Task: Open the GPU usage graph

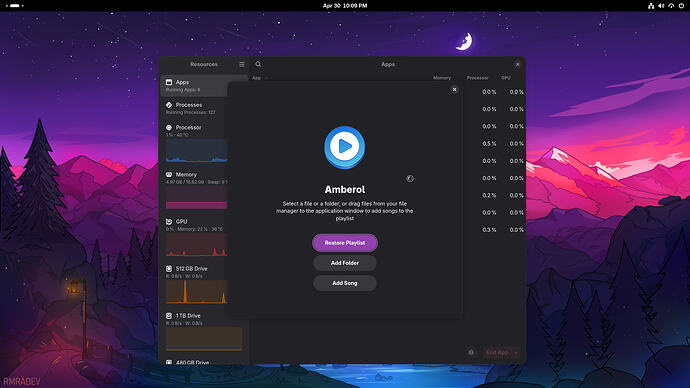Action: [197, 245]
